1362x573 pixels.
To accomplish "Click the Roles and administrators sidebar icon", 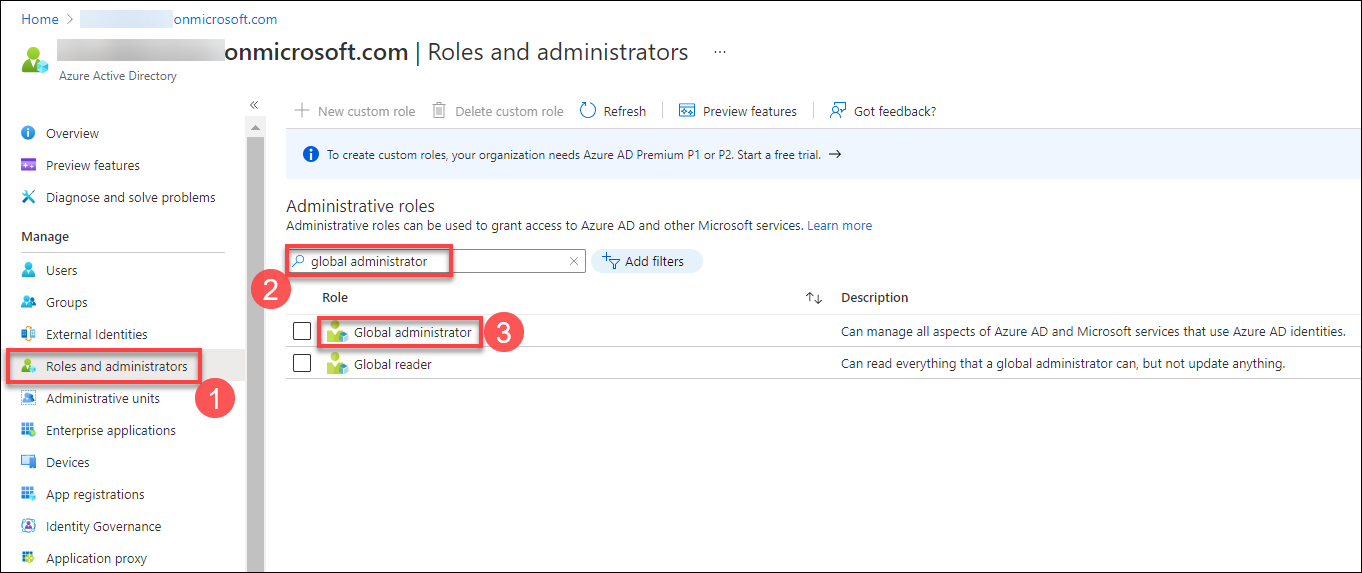I will [28, 366].
